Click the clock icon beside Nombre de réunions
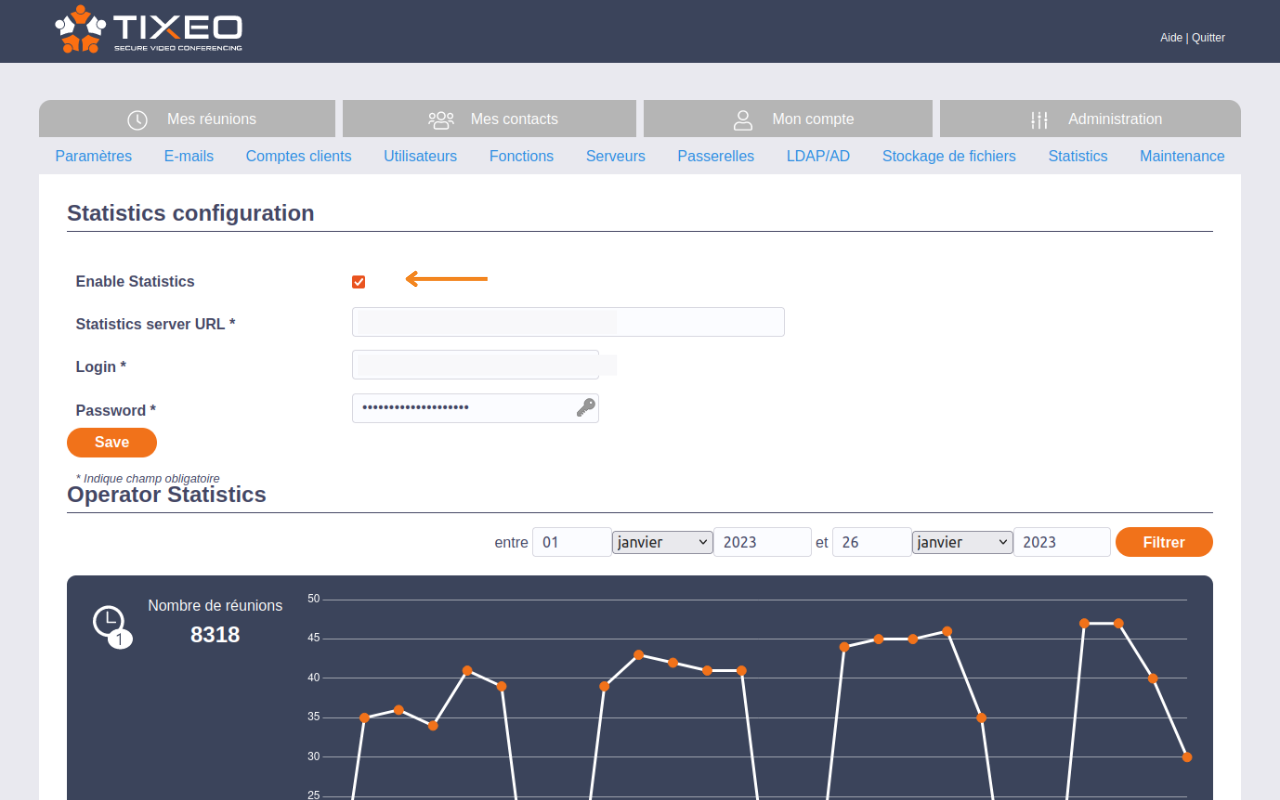The width and height of the screenshot is (1280, 800). 111,626
